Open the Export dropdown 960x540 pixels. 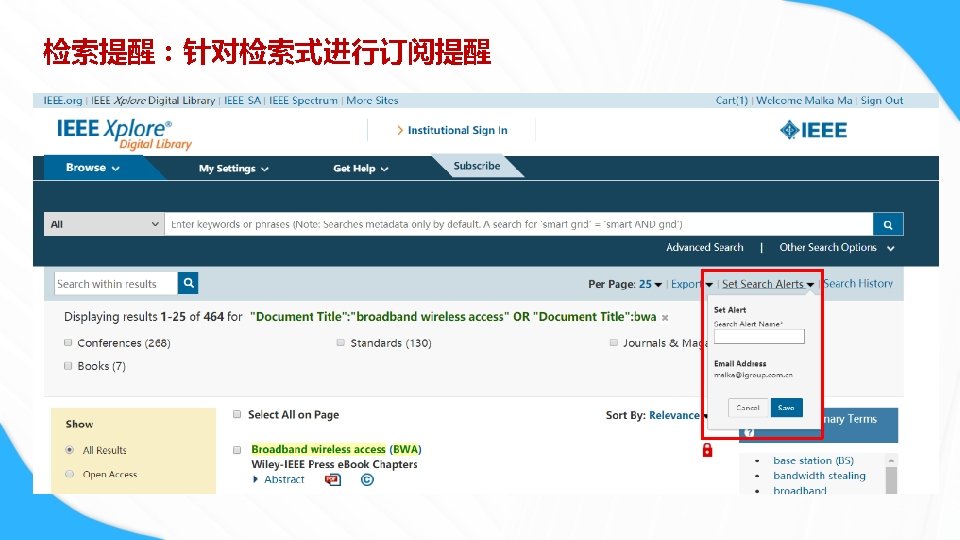[691, 284]
